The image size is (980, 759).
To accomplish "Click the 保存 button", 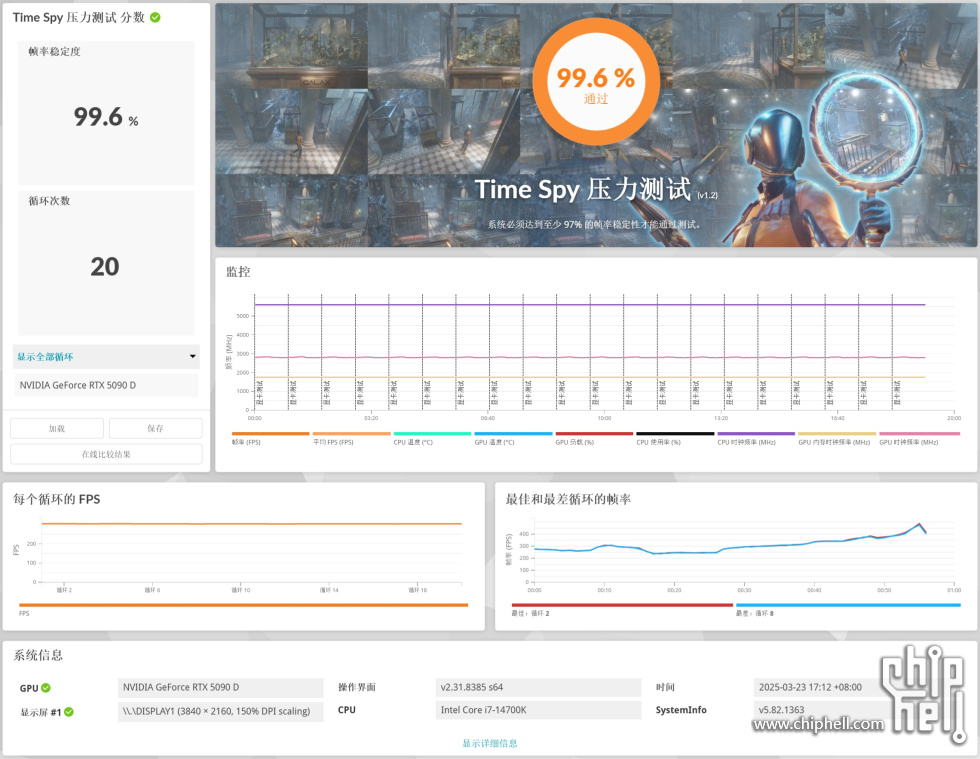I will (x=156, y=428).
